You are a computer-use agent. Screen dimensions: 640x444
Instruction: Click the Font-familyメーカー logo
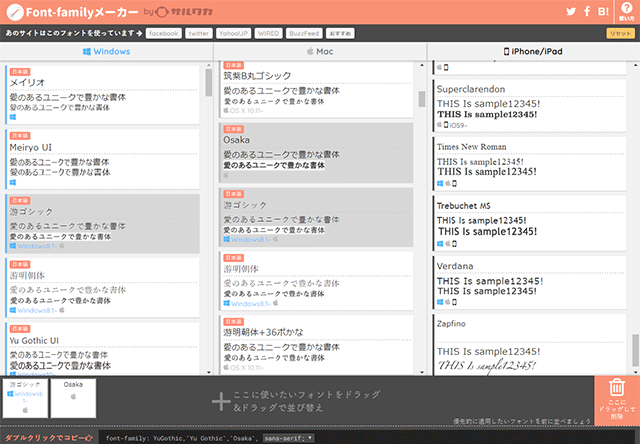(x=73, y=12)
